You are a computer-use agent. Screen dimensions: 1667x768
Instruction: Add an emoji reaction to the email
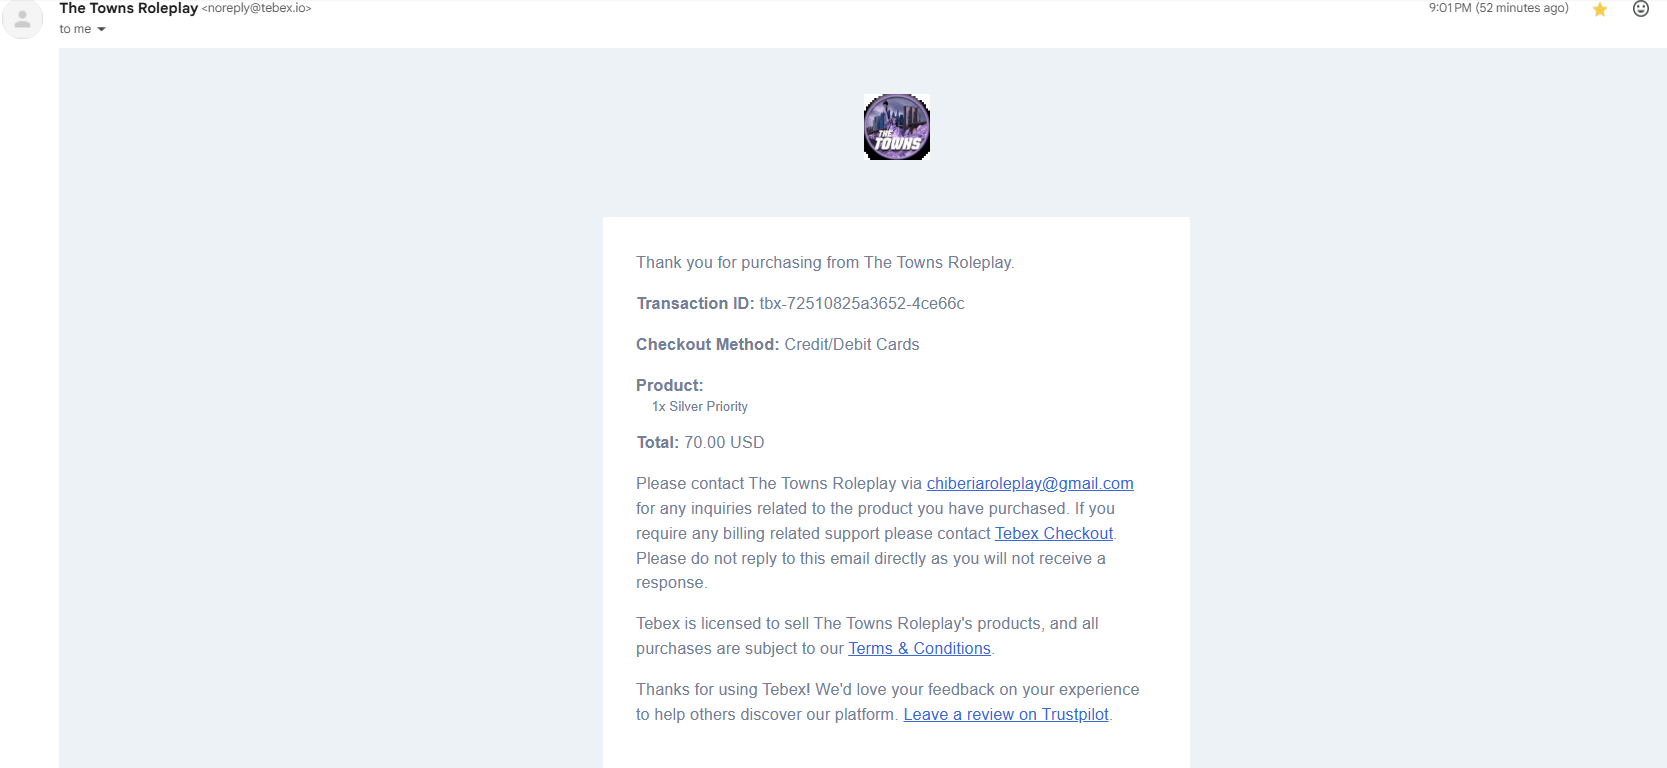click(1641, 9)
